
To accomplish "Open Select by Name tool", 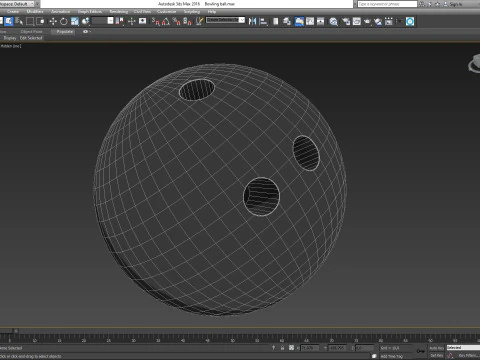I will 19,21.
